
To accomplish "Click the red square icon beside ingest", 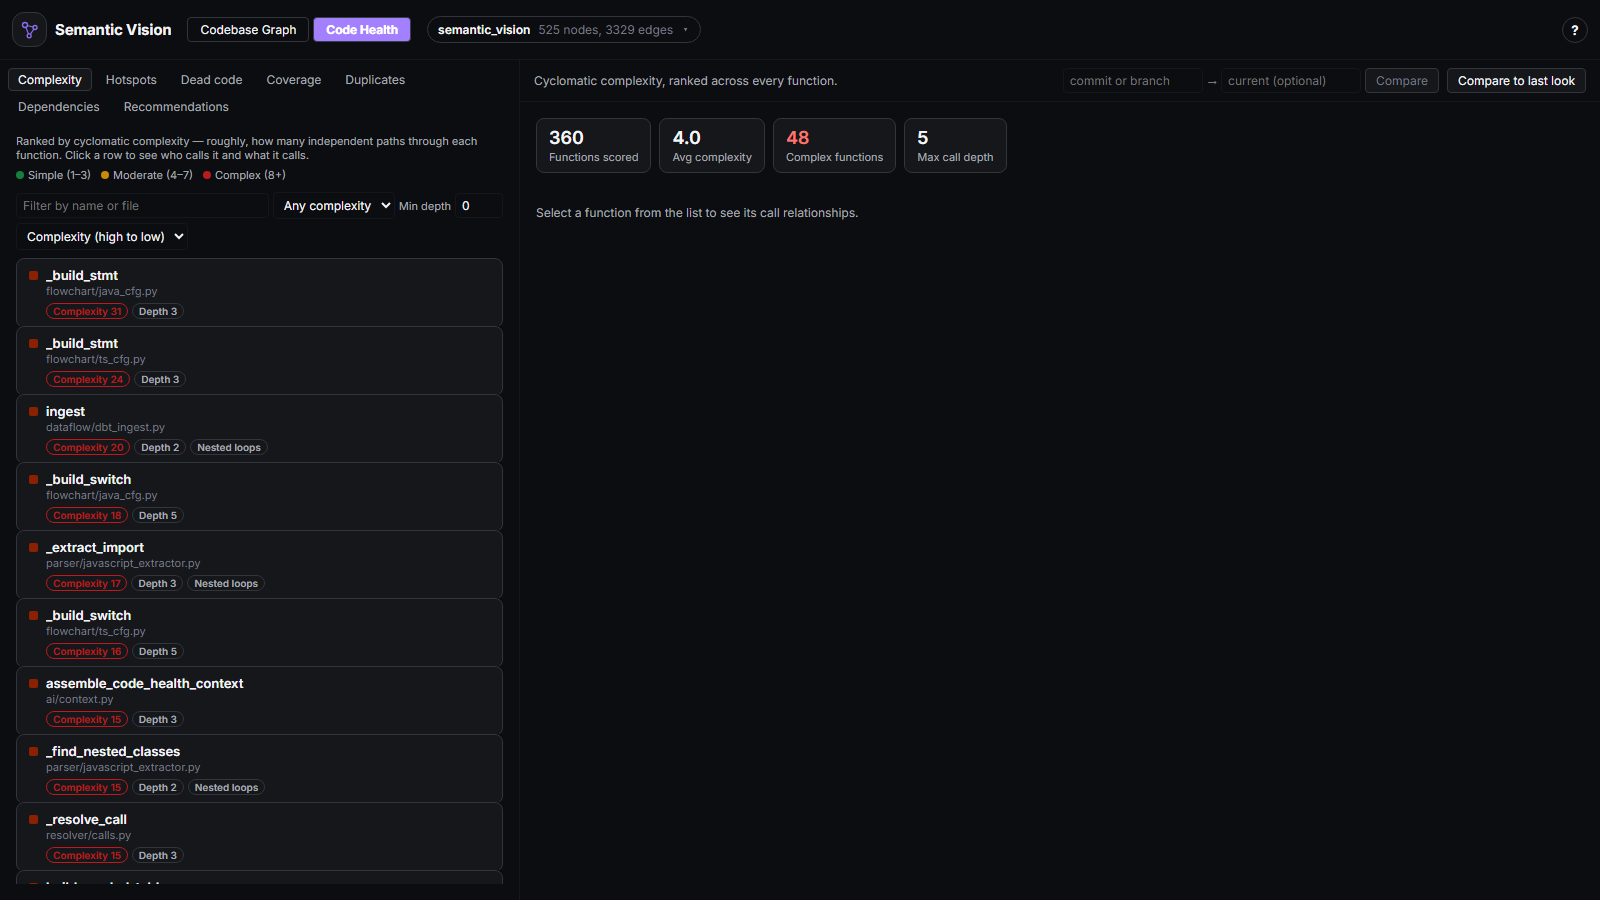I will pyautogui.click(x=33, y=411).
